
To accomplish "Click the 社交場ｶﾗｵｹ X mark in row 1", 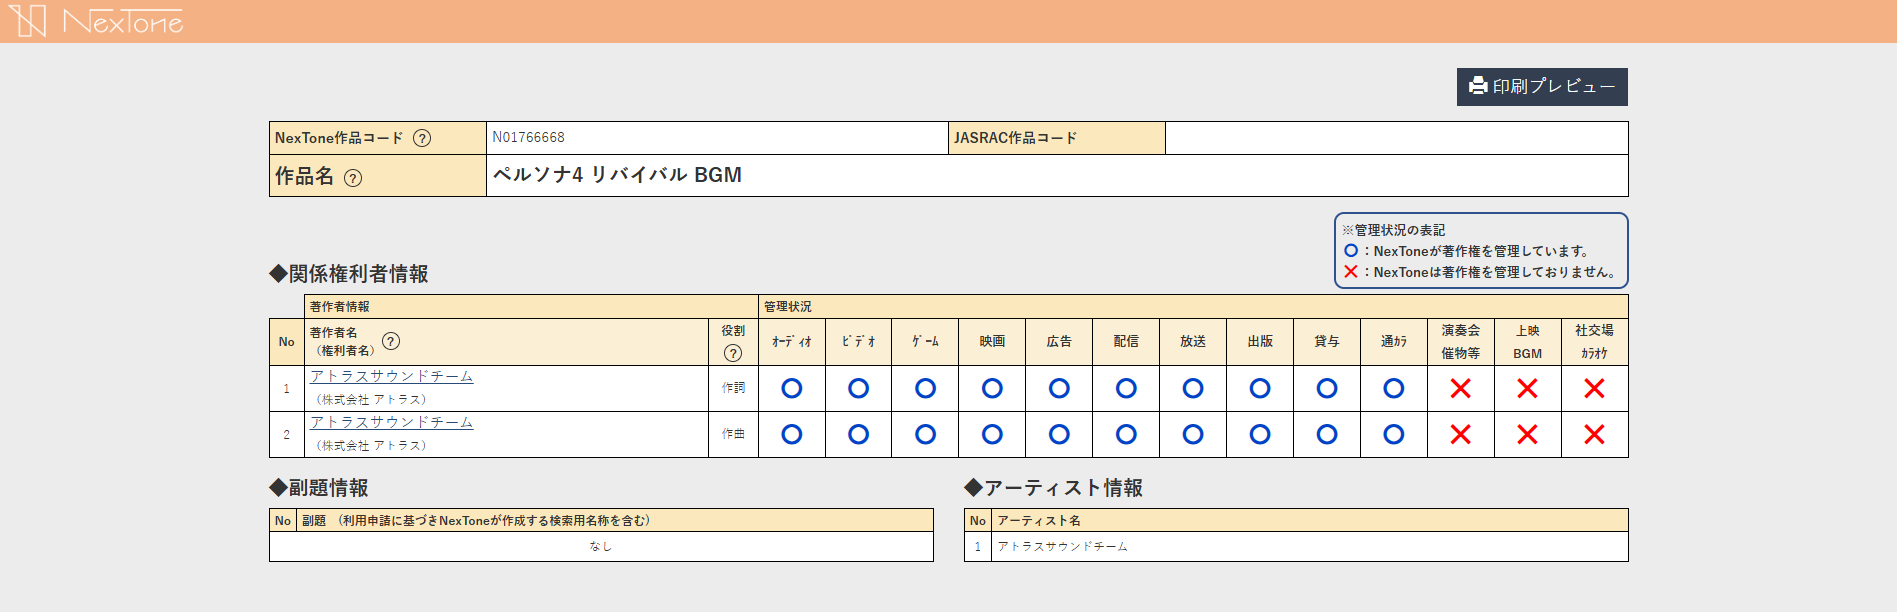I will (1595, 388).
